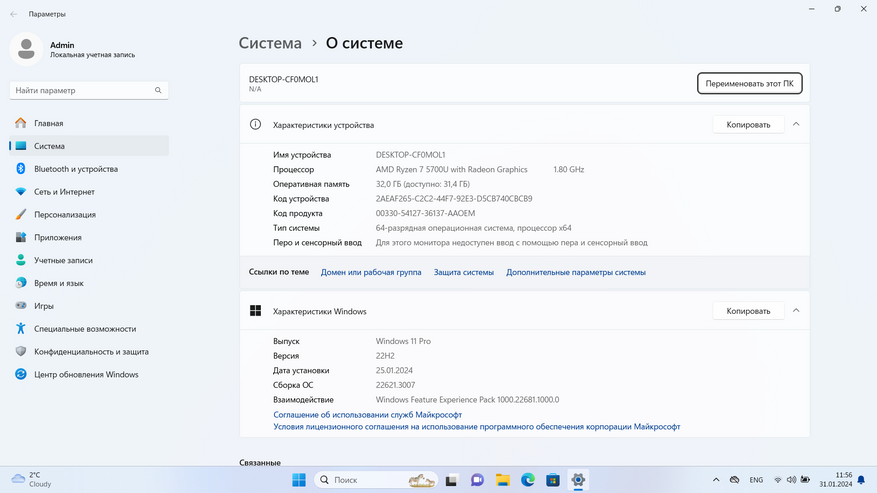Click the ENG language indicator
Viewport: 877px width, 493px height.
click(756, 480)
